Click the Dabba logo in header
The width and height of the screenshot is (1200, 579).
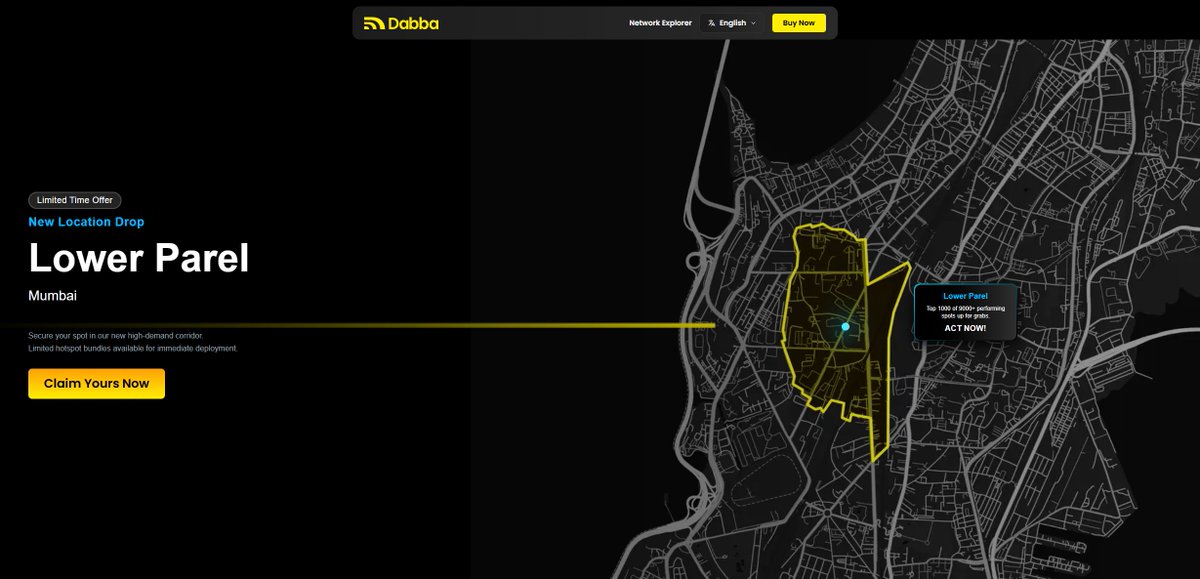pos(401,23)
